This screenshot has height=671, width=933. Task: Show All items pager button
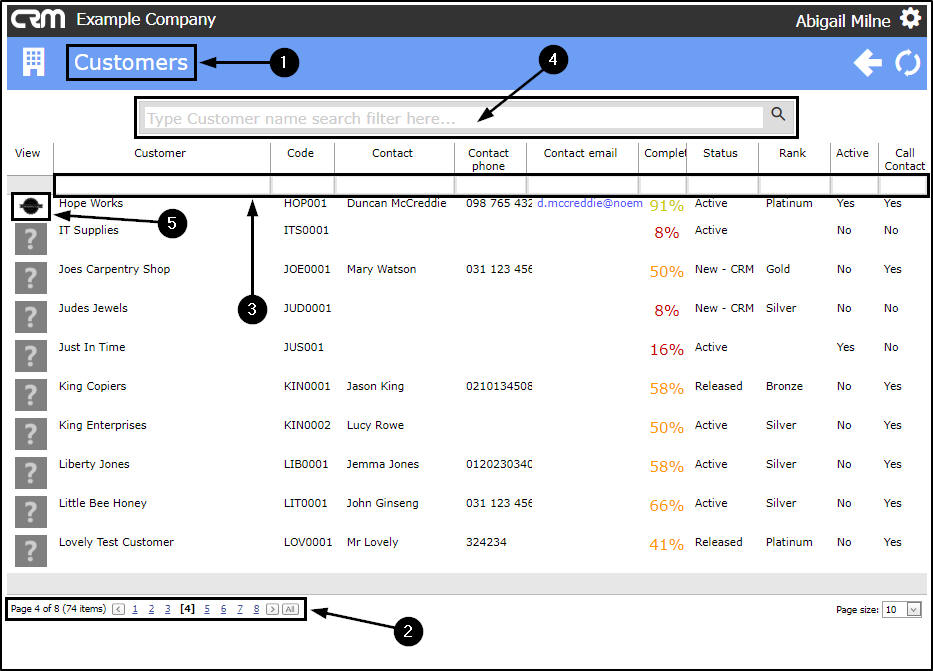(x=290, y=609)
